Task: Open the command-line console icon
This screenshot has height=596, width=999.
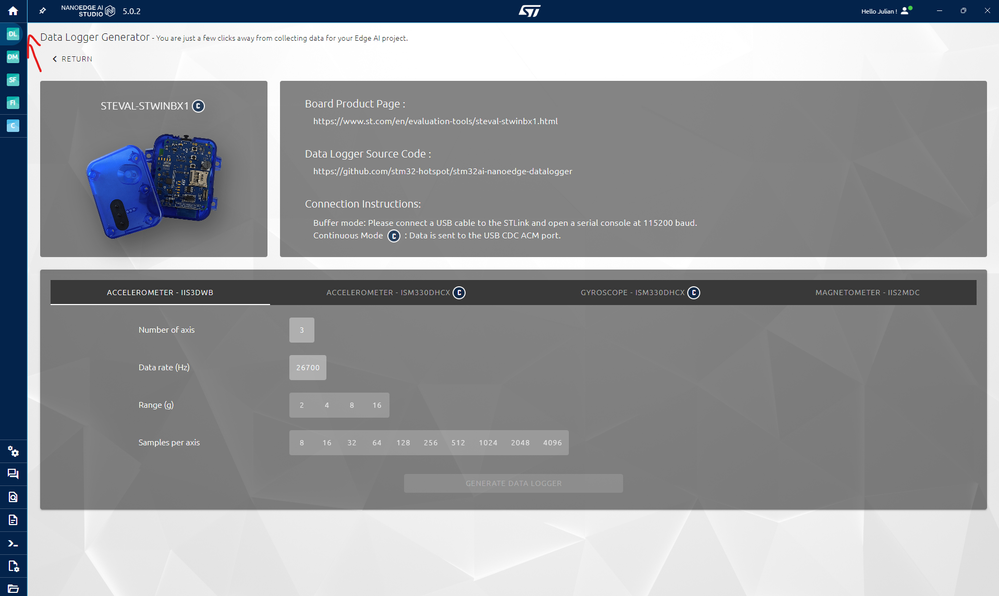Action: coord(13,544)
